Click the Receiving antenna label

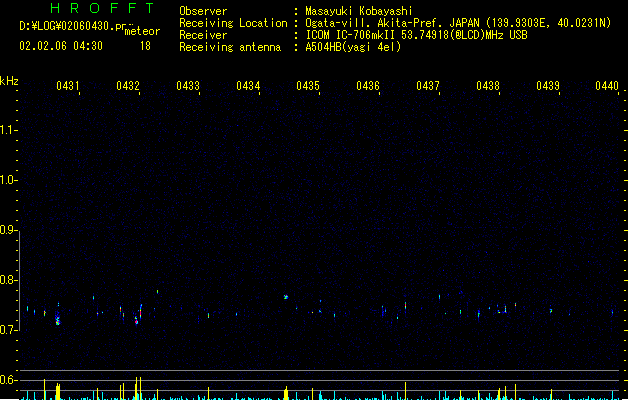230,47
